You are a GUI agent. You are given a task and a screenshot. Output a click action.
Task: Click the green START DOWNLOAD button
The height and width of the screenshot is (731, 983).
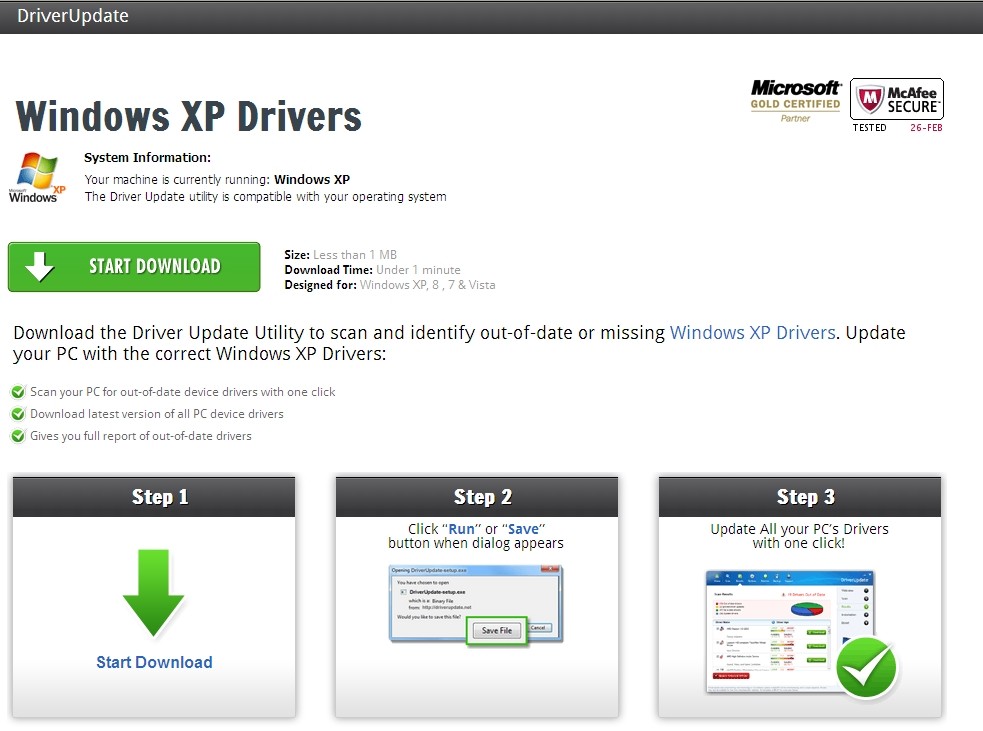tap(134, 267)
